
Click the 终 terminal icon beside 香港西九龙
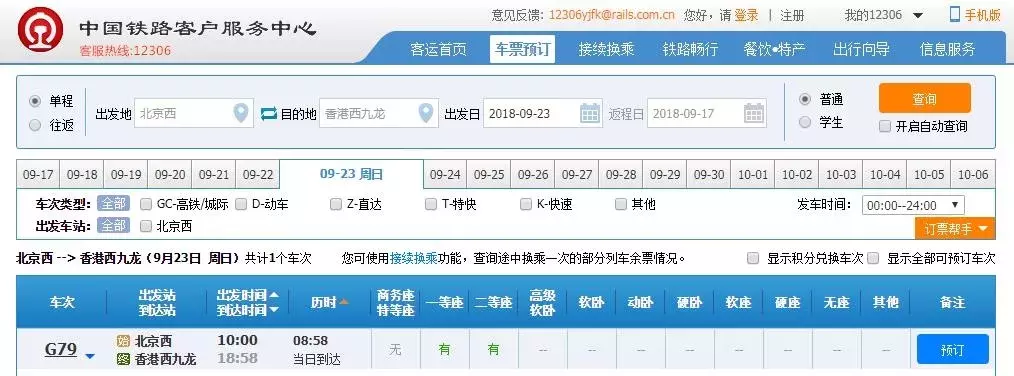(x=124, y=359)
